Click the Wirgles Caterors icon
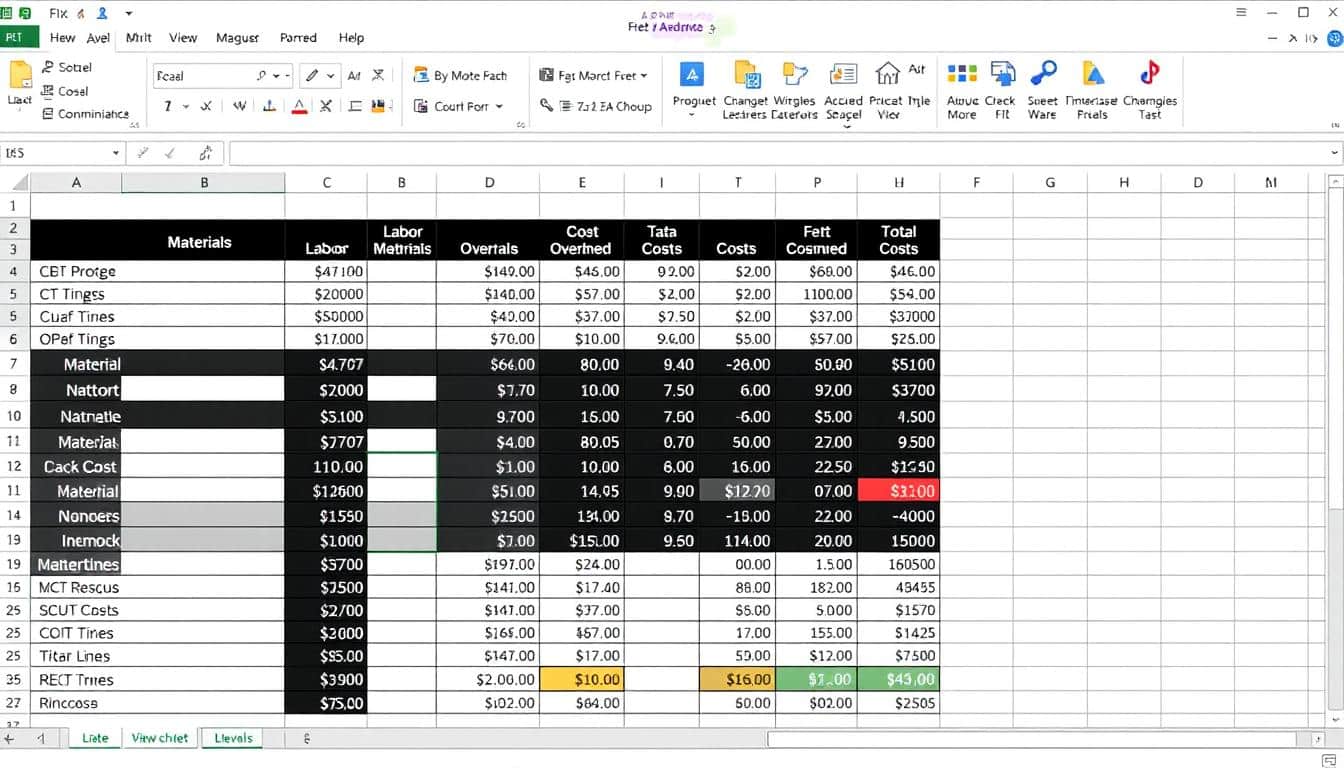Image resolution: width=1344 pixels, height=768 pixels. pyautogui.click(x=795, y=74)
